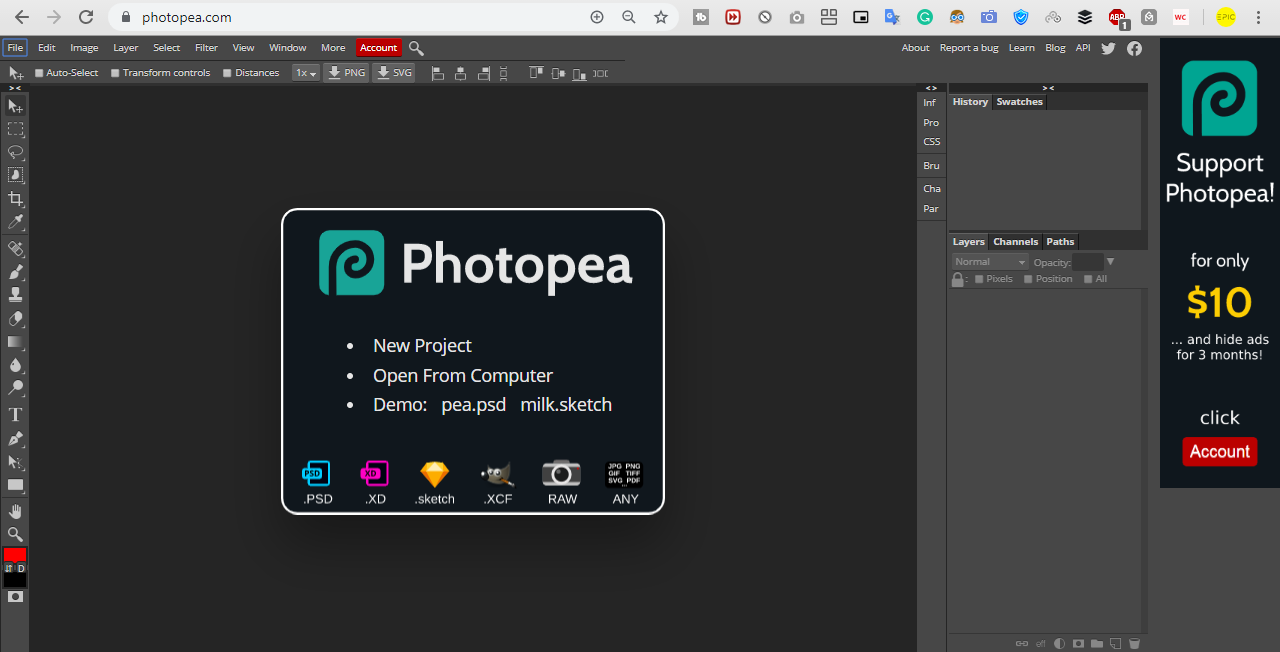This screenshot has width=1280, height=652.
Task: Toggle the lock All checkbox
Action: 1088,279
